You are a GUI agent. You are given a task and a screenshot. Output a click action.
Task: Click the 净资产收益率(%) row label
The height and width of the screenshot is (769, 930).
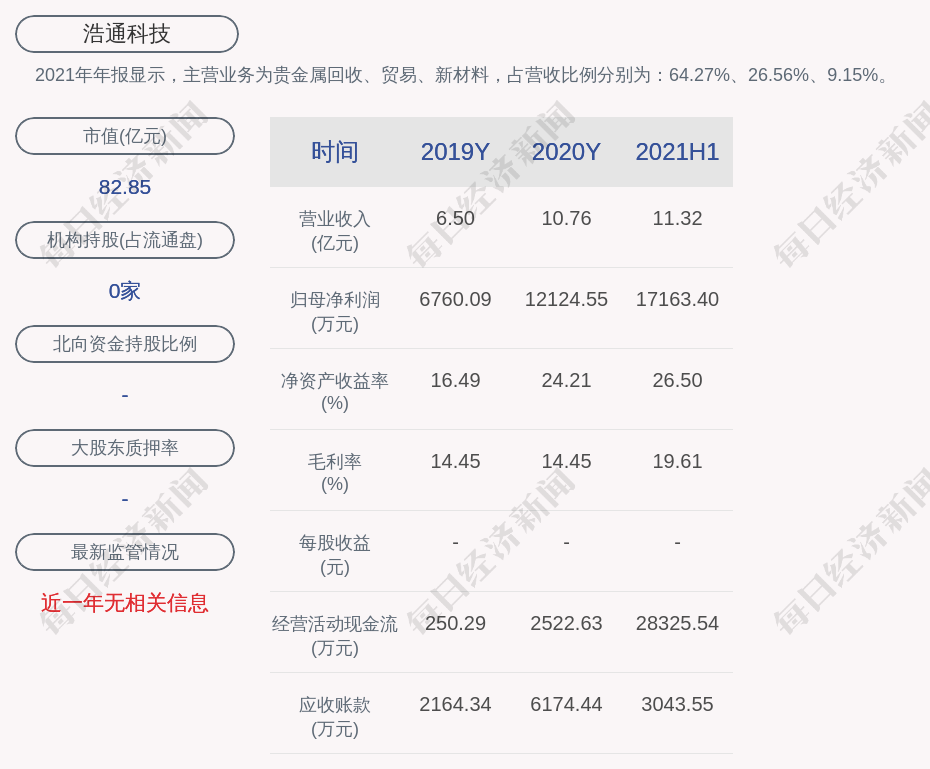pyautogui.click(x=334, y=392)
